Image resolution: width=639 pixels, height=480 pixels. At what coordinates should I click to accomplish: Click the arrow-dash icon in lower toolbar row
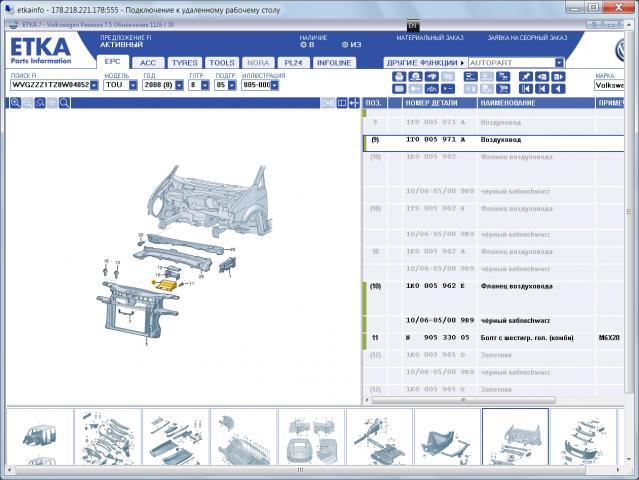click(448, 89)
